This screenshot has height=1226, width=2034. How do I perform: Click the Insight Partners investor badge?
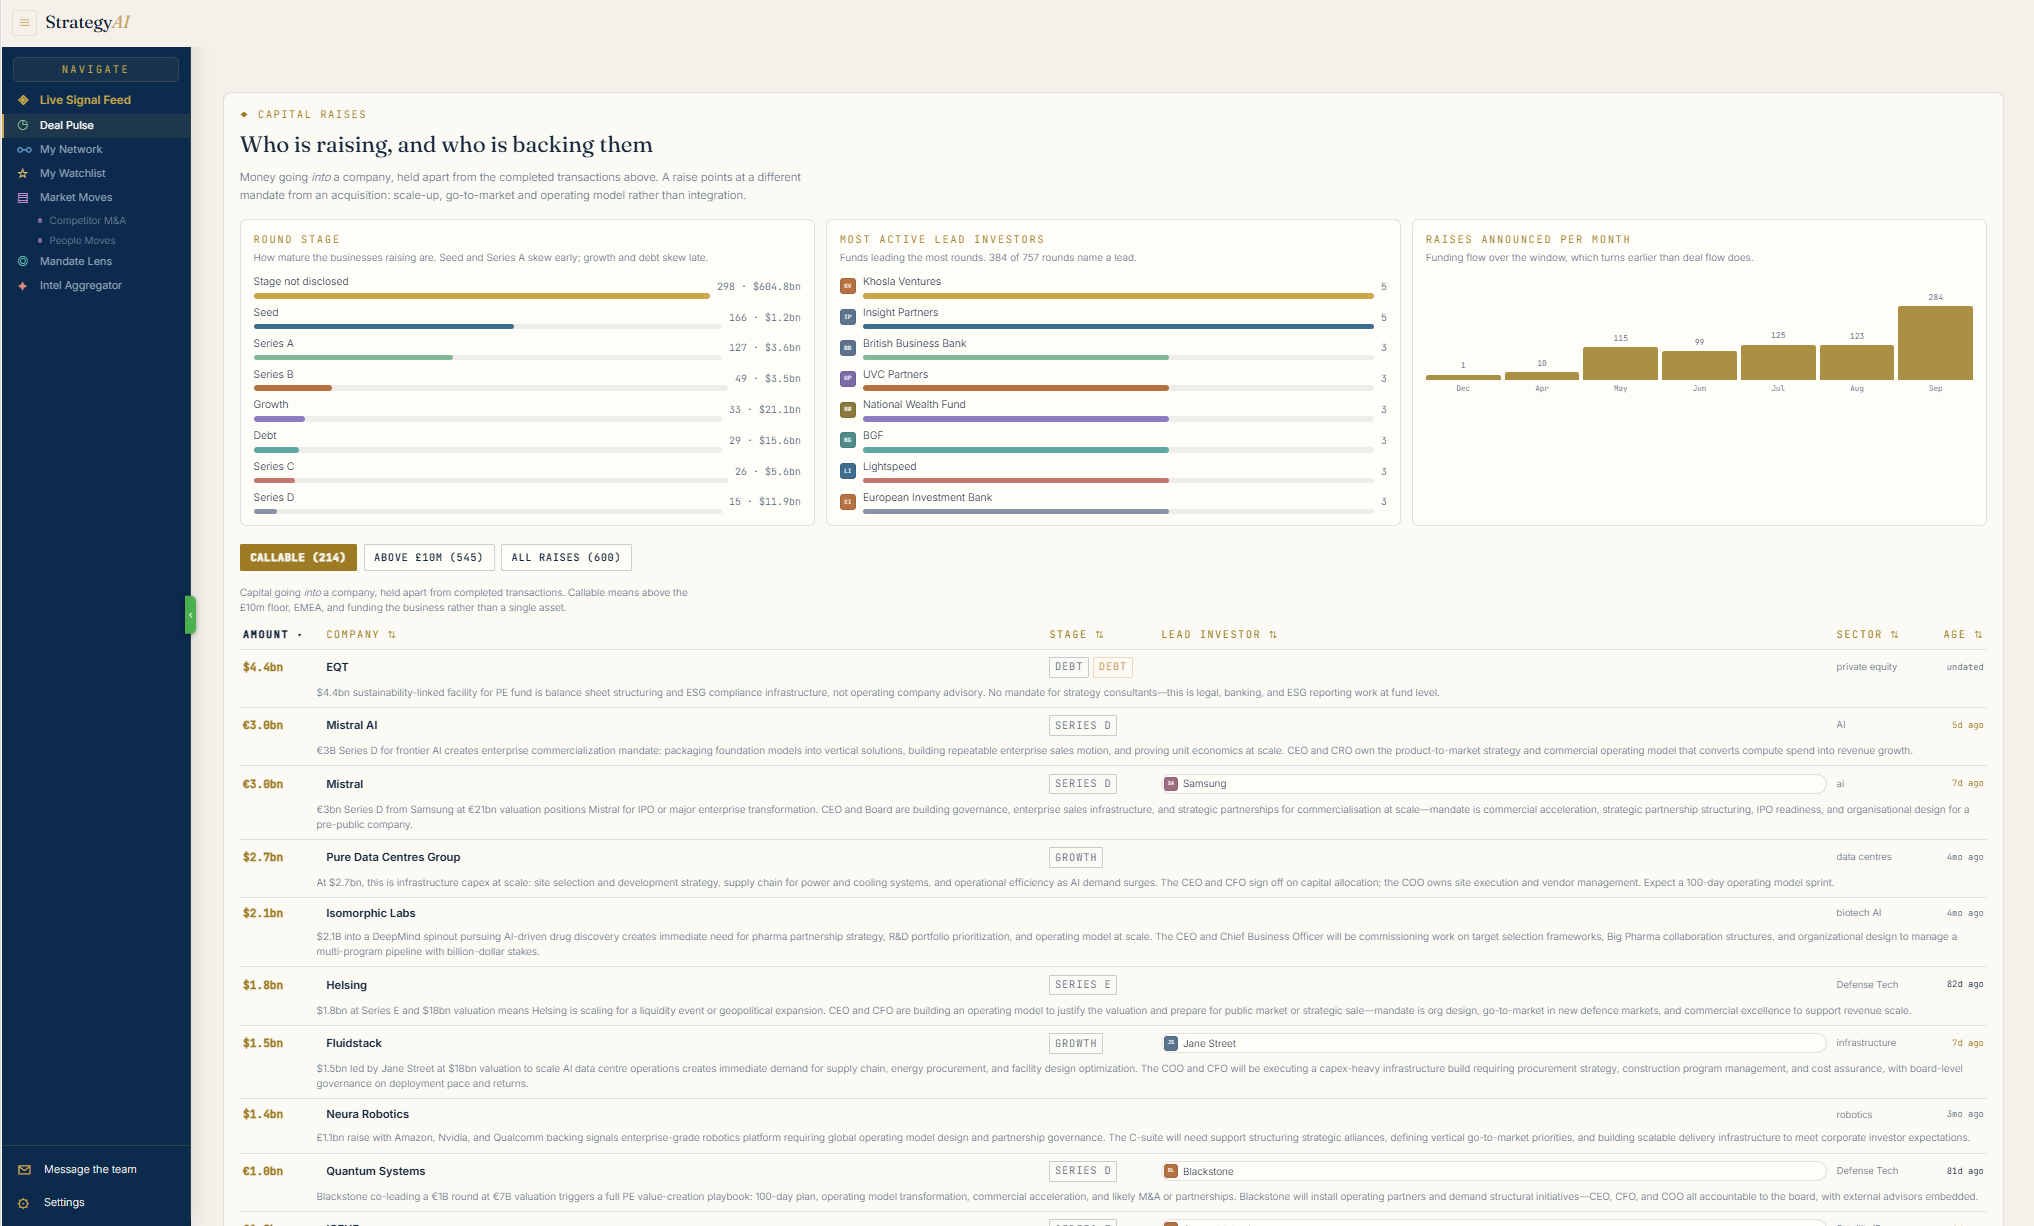pyautogui.click(x=848, y=317)
